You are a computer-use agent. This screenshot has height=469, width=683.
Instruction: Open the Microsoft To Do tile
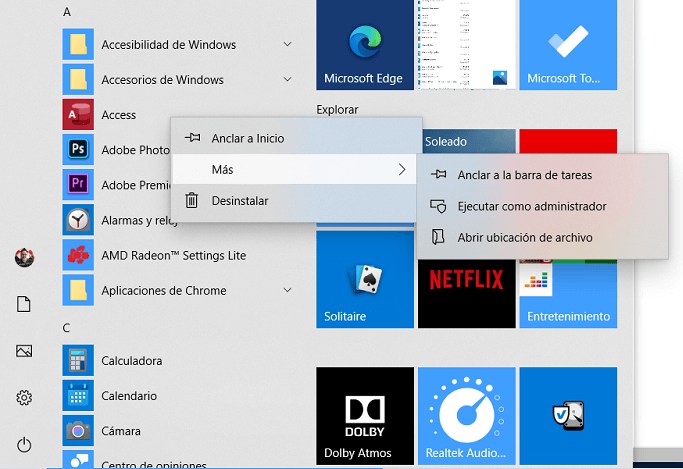coord(568,44)
